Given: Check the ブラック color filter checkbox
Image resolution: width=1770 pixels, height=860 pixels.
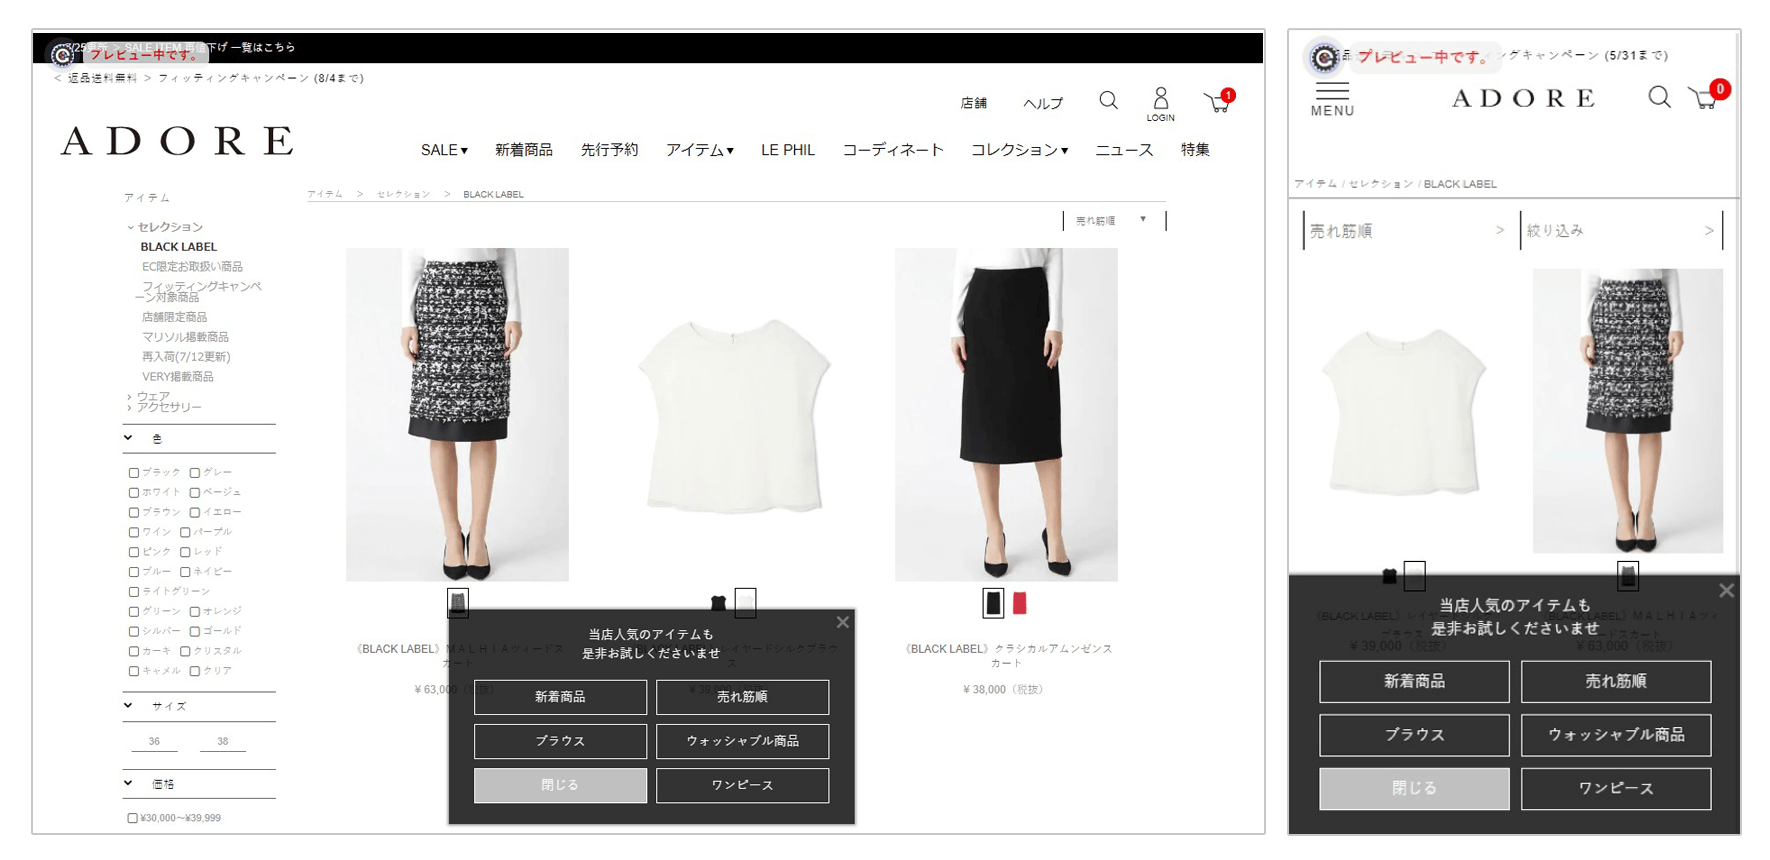Looking at the screenshot, I should [134, 473].
